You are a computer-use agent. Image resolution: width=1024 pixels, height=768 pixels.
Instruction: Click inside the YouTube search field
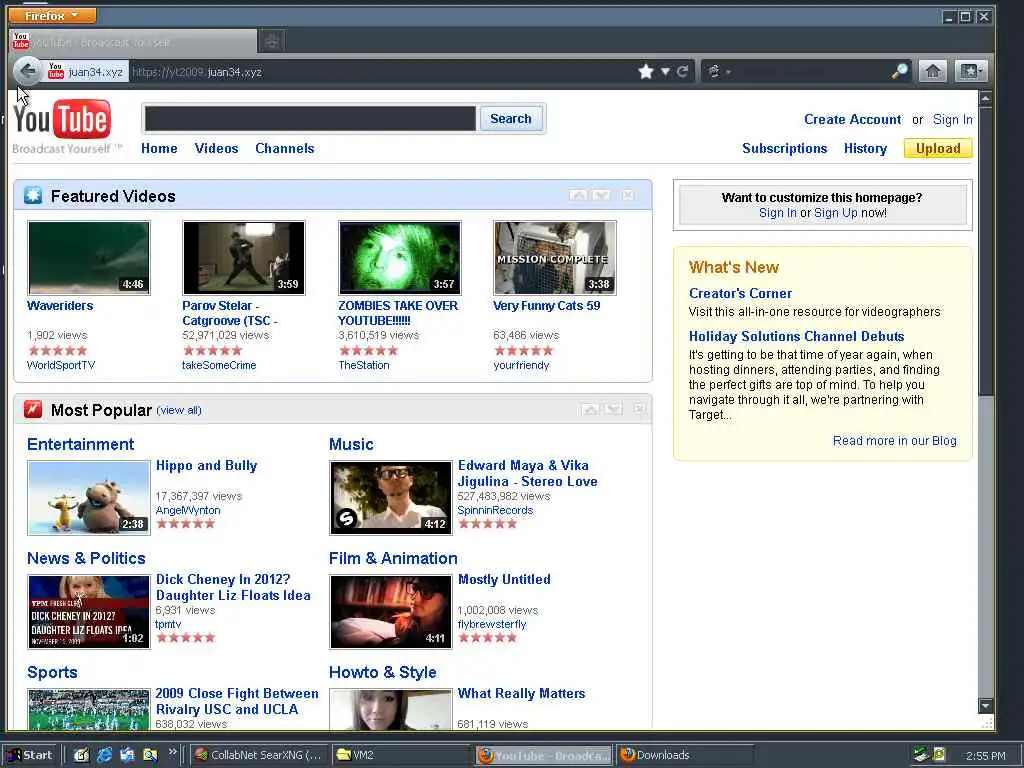310,119
